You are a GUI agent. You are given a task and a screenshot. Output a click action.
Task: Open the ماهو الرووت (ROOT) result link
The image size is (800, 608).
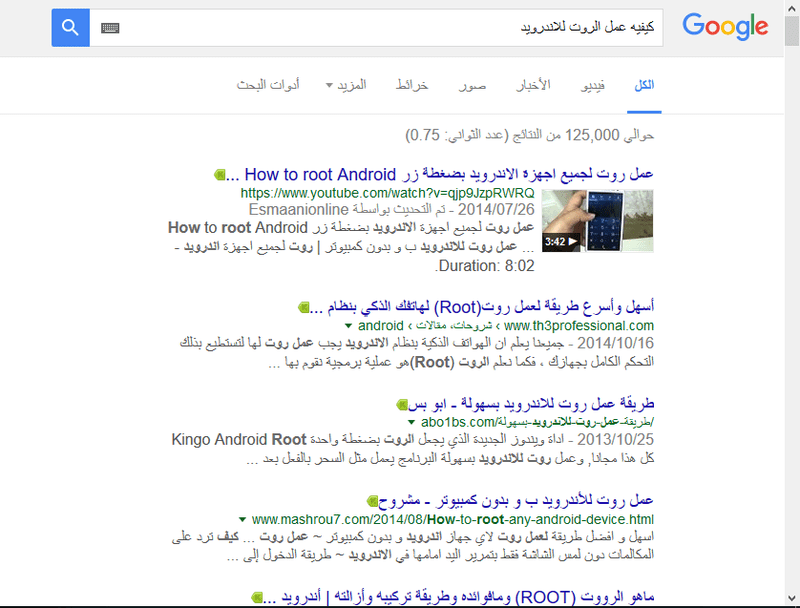[458, 597]
